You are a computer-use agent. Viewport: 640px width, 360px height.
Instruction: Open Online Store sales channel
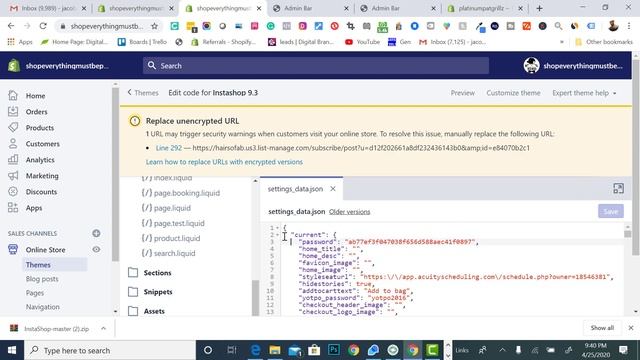point(45,249)
